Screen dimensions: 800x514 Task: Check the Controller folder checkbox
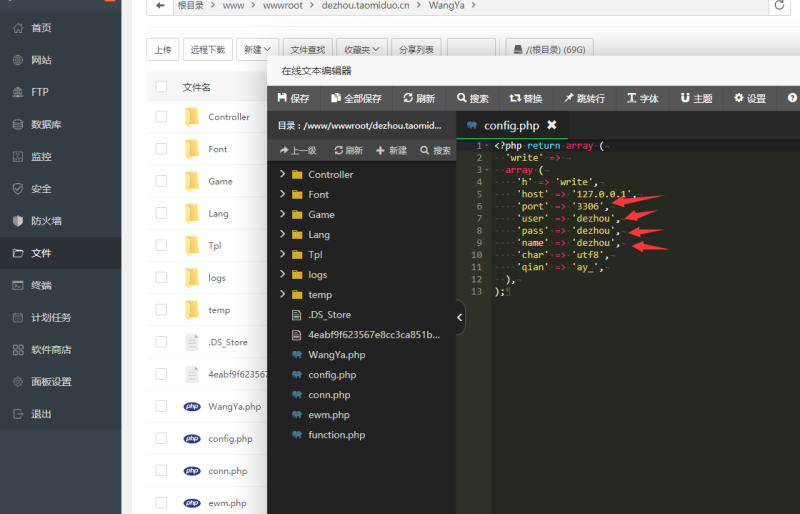[x=161, y=117]
